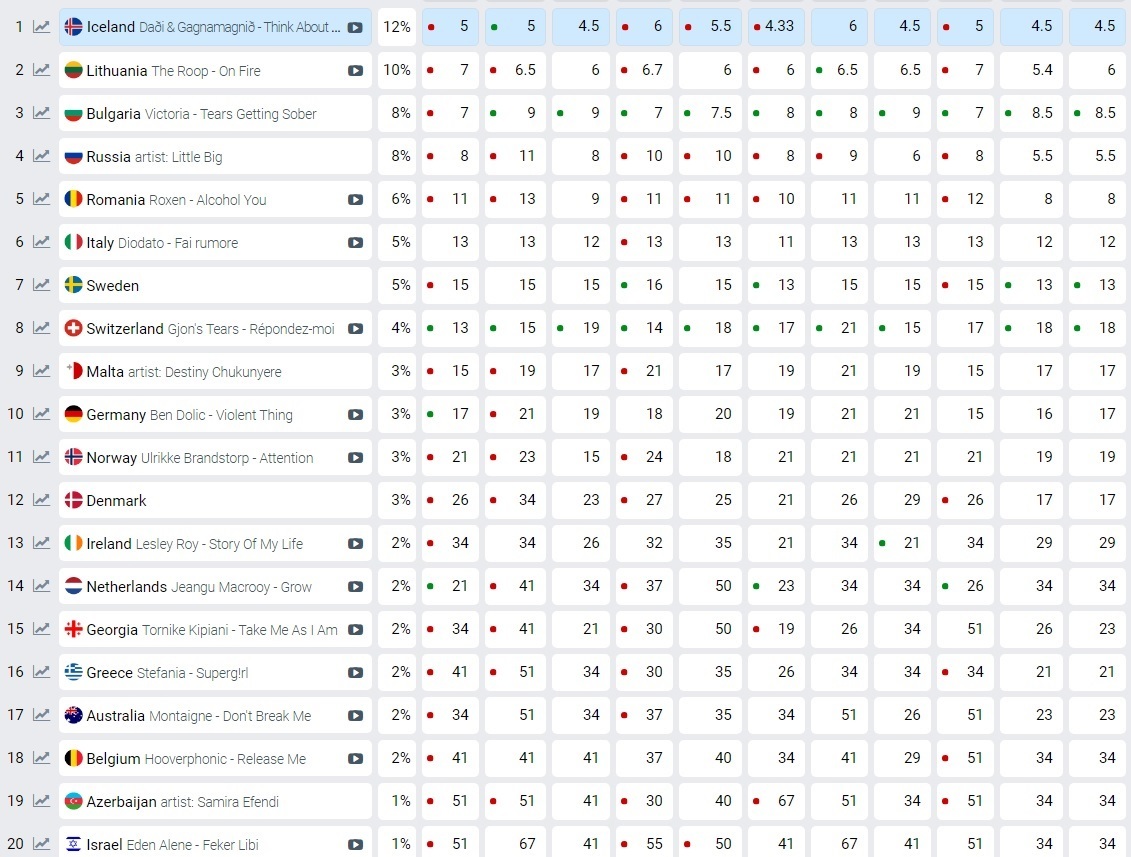This screenshot has width=1131, height=857.
Task: Click the 4.33 odds for Iceland
Action: click(x=777, y=27)
